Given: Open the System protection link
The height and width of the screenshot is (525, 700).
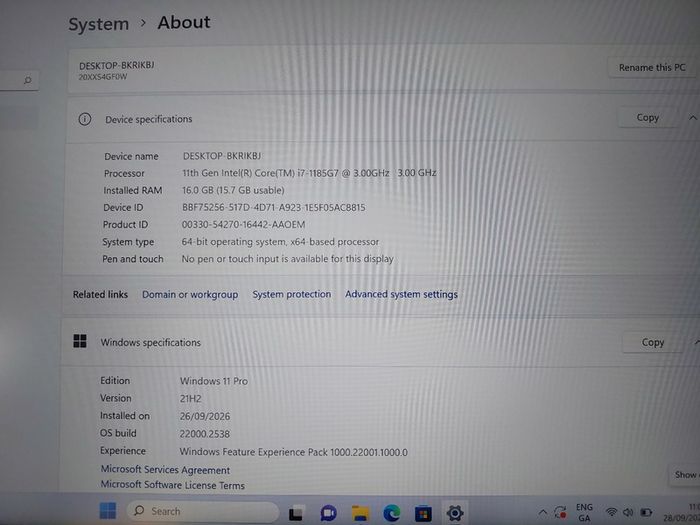Looking at the screenshot, I should [292, 294].
